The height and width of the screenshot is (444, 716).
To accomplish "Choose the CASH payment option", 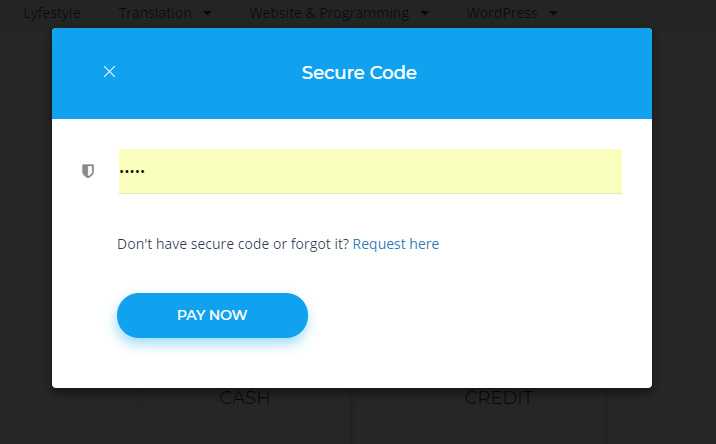I will (x=245, y=399).
